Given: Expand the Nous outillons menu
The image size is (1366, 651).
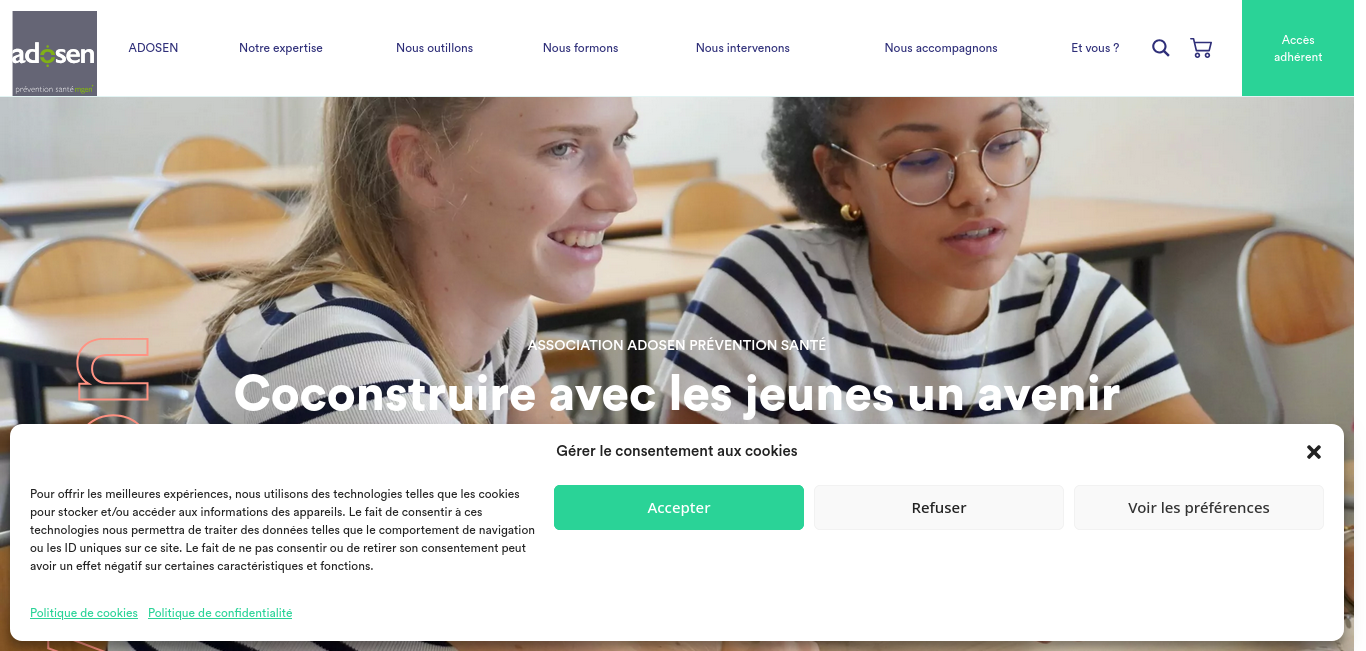Looking at the screenshot, I should pos(434,48).
